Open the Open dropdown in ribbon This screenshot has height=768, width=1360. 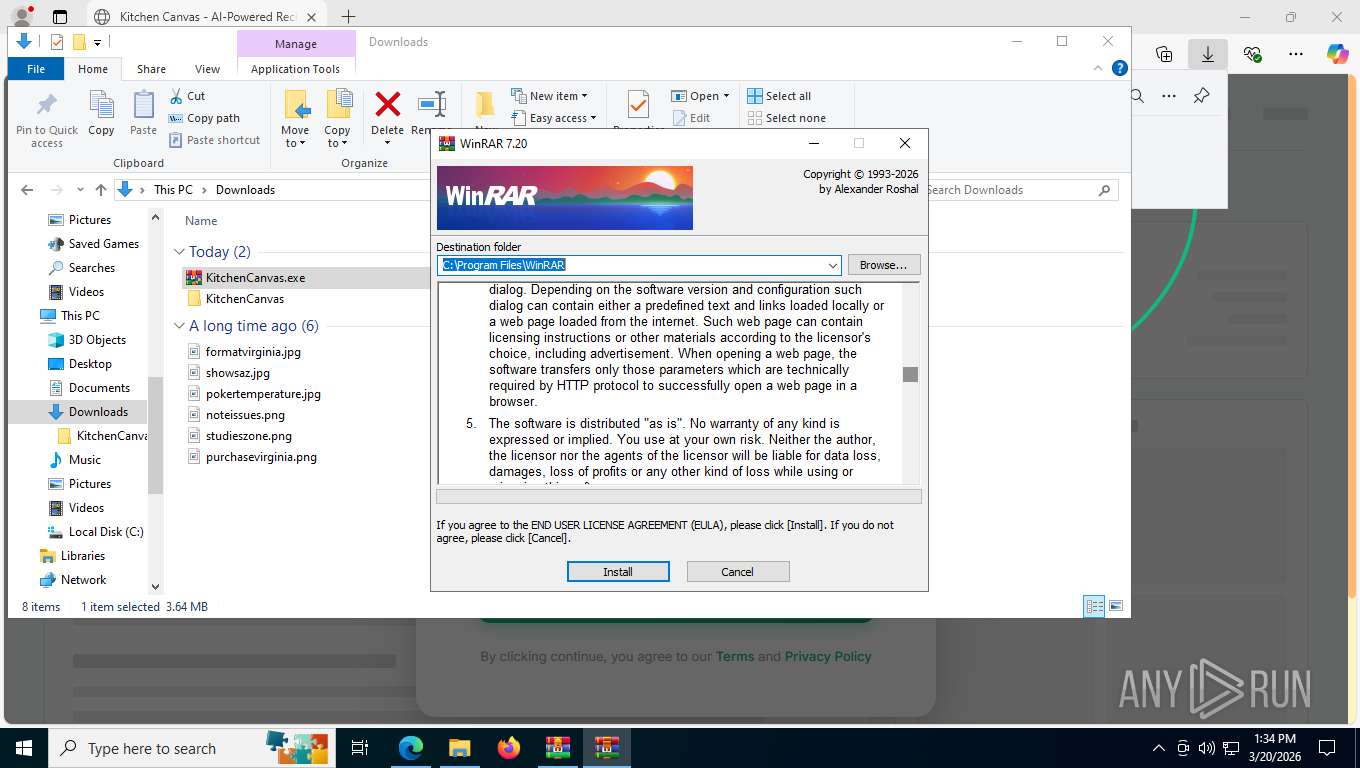(700, 96)
